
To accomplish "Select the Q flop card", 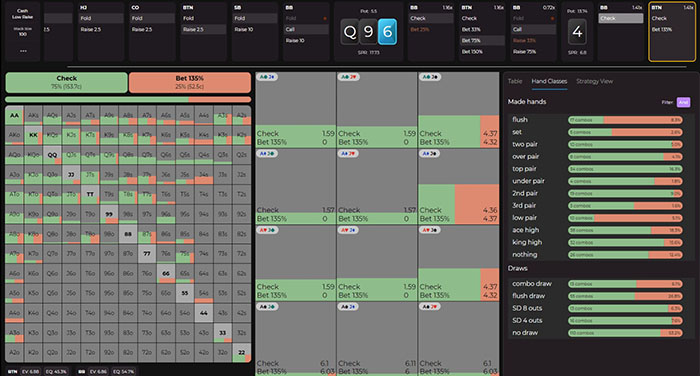I will (x=350, y=32).
